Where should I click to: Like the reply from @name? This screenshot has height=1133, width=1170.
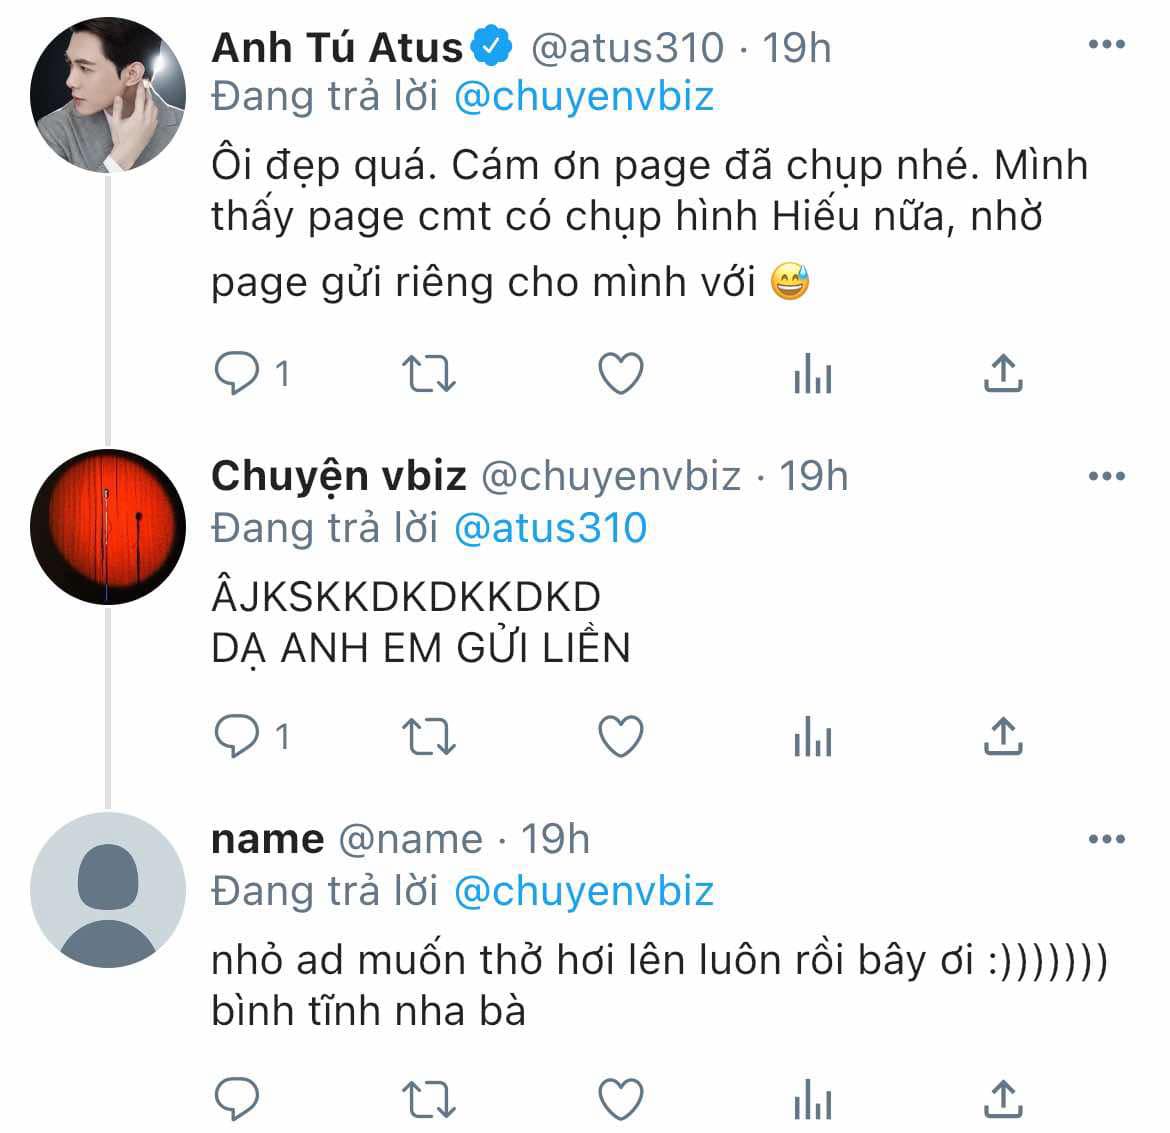[x=621, y=1099]
